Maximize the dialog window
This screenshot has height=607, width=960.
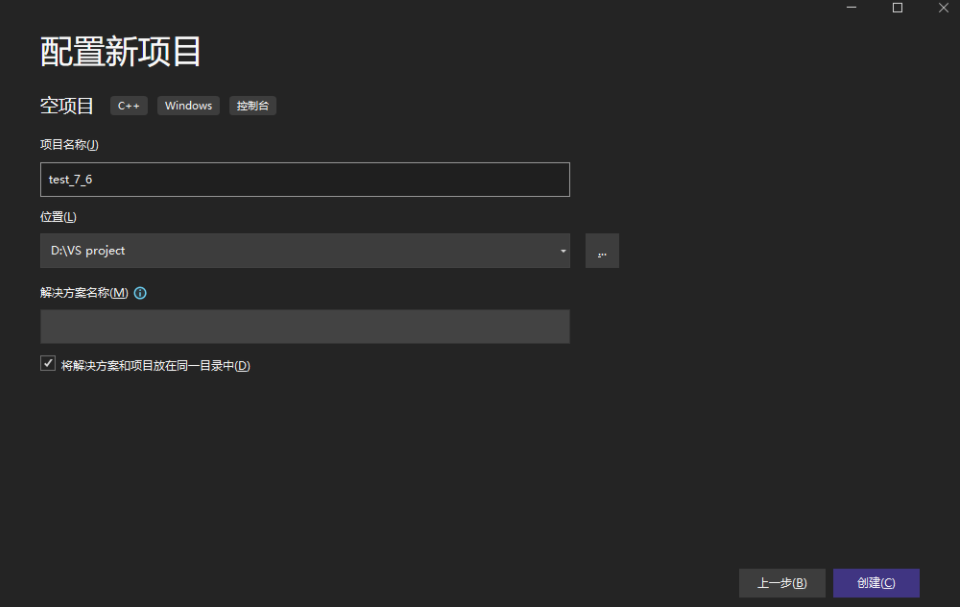898,7
